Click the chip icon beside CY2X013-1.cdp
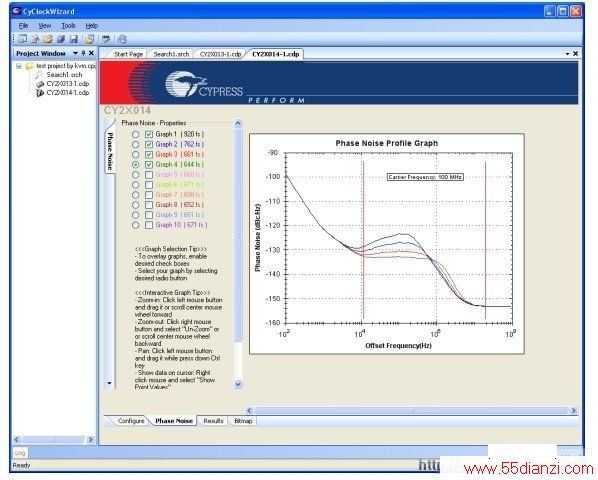Image resolution: width=598 pixels, height=480 pixels. [40, 84]
